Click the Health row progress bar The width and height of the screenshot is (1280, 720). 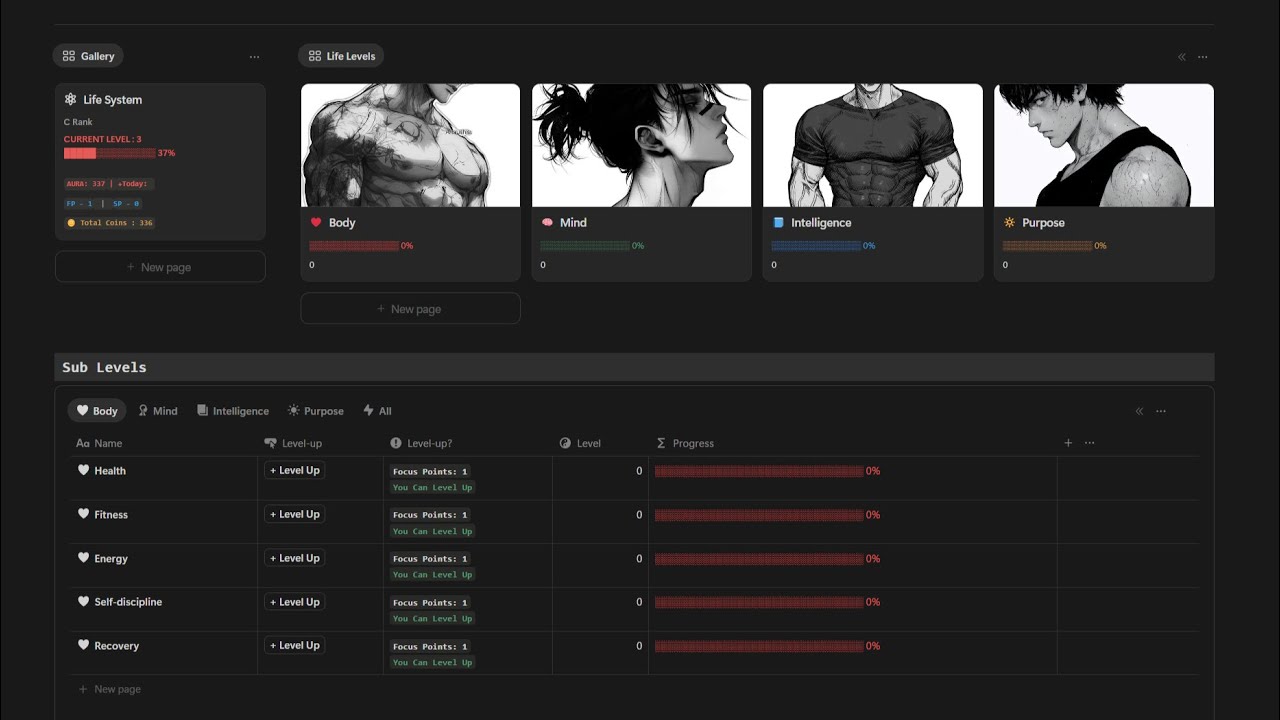coord(759,471)
